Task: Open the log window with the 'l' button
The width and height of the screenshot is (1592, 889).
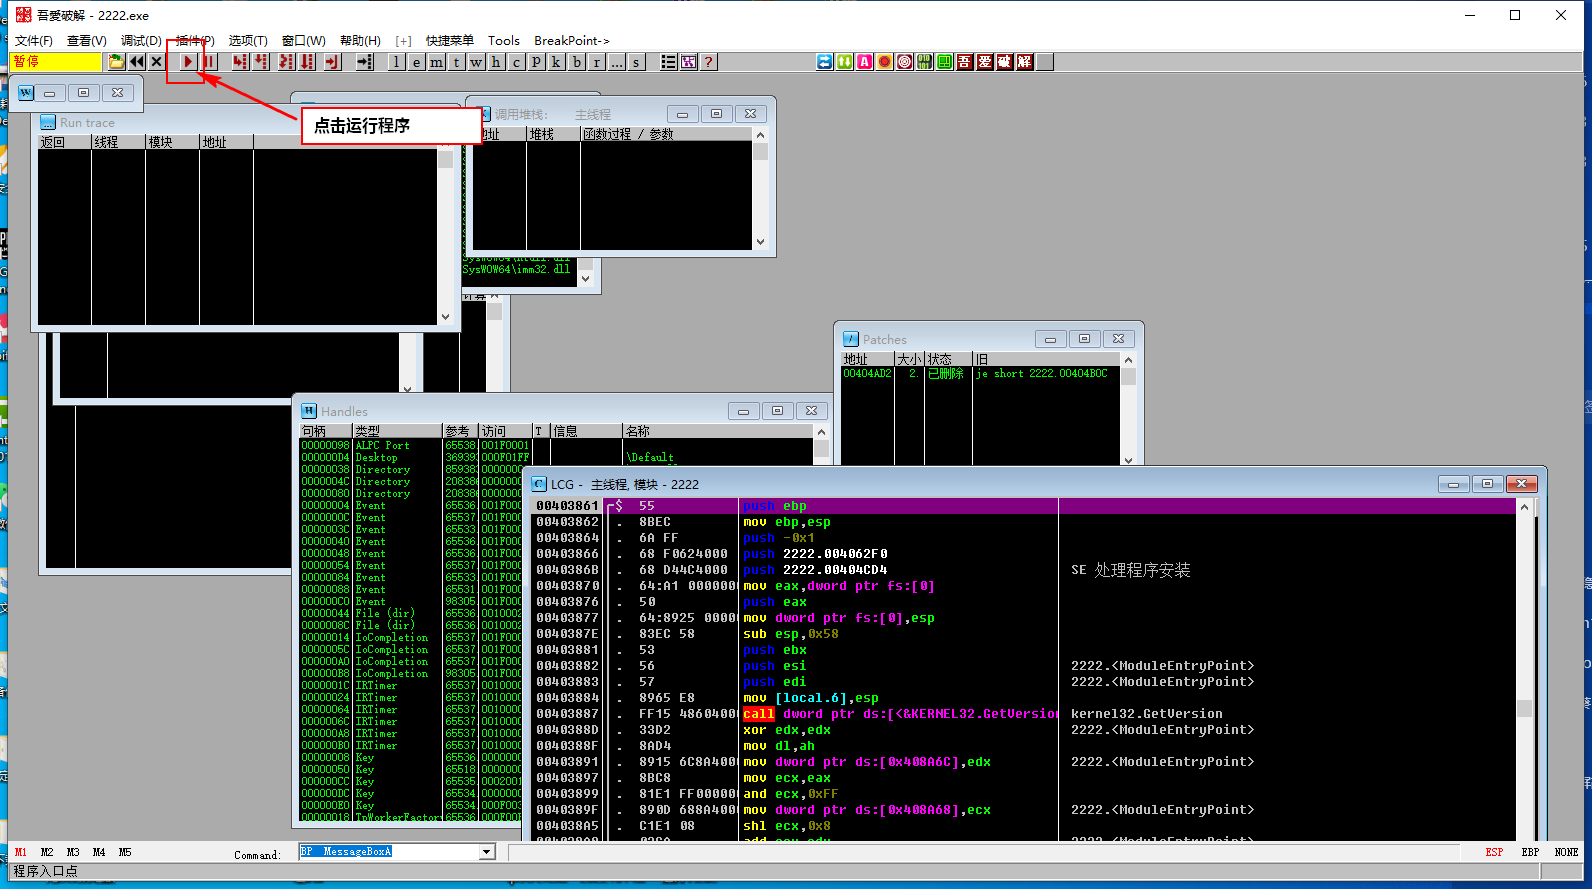Action: pos(397,62)
